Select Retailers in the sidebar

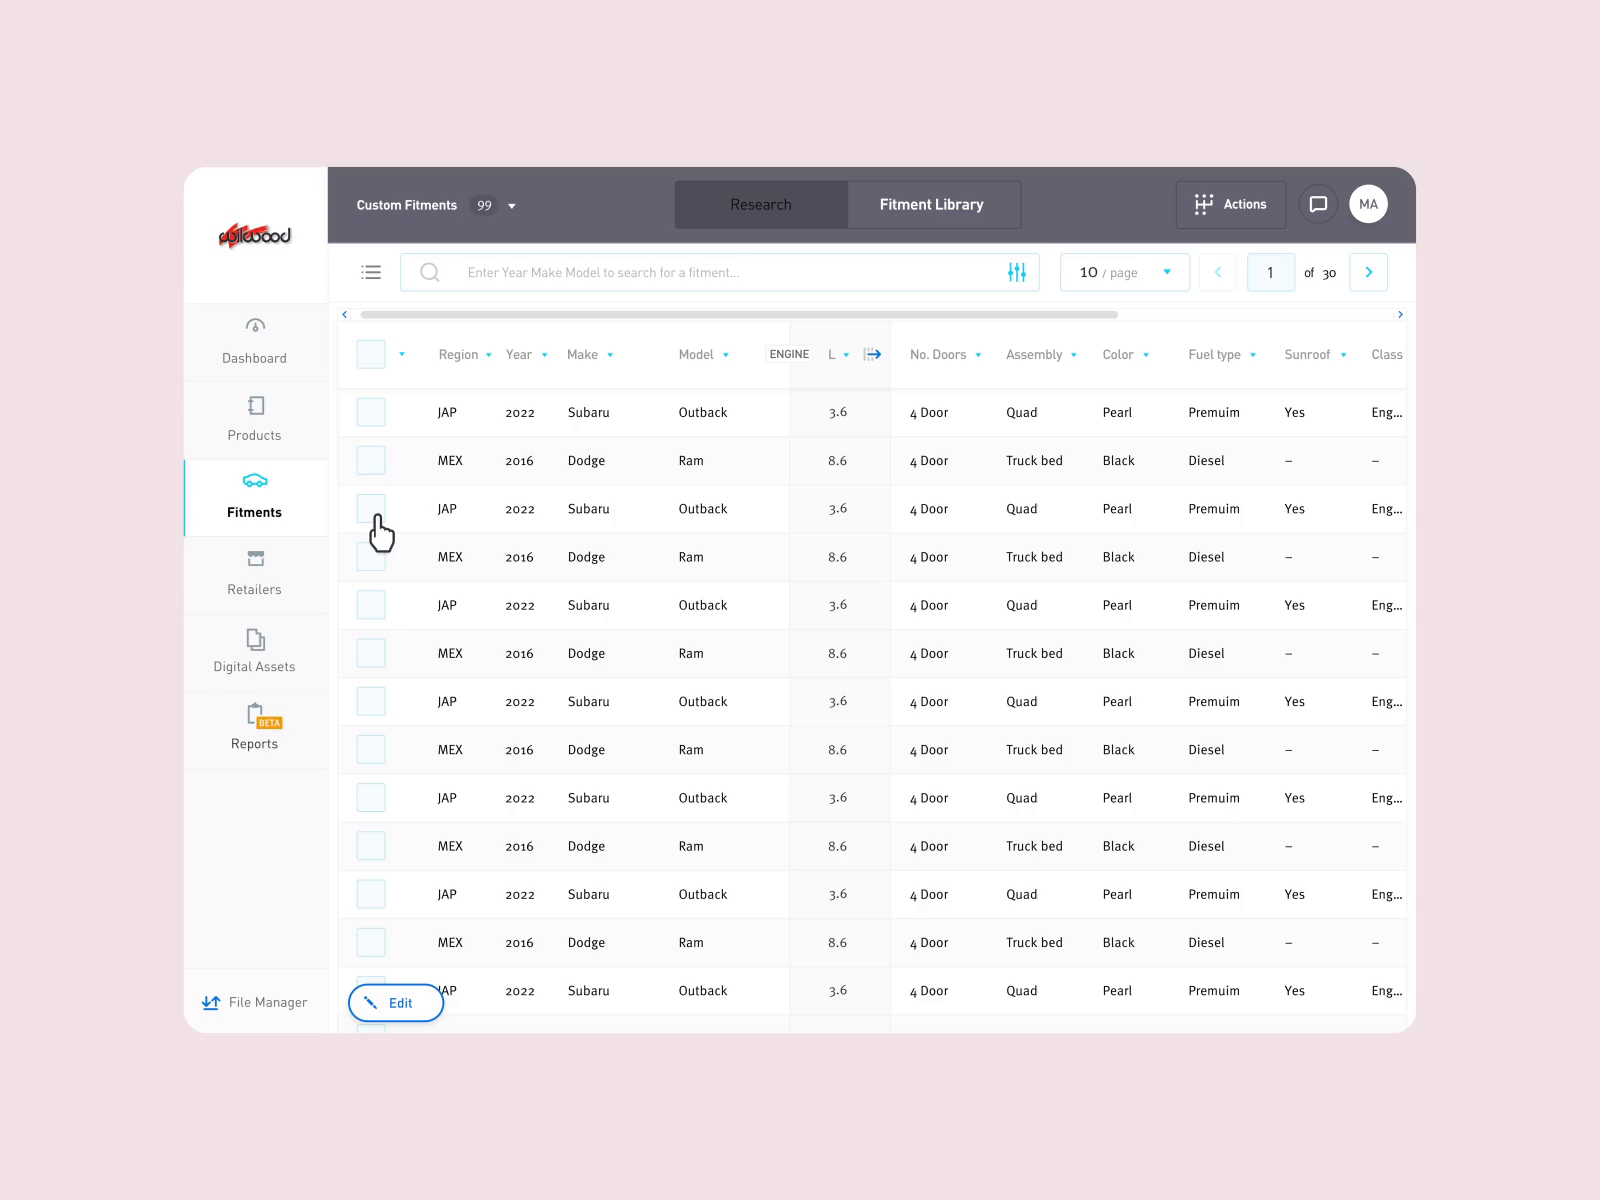(x=255, y=574)
